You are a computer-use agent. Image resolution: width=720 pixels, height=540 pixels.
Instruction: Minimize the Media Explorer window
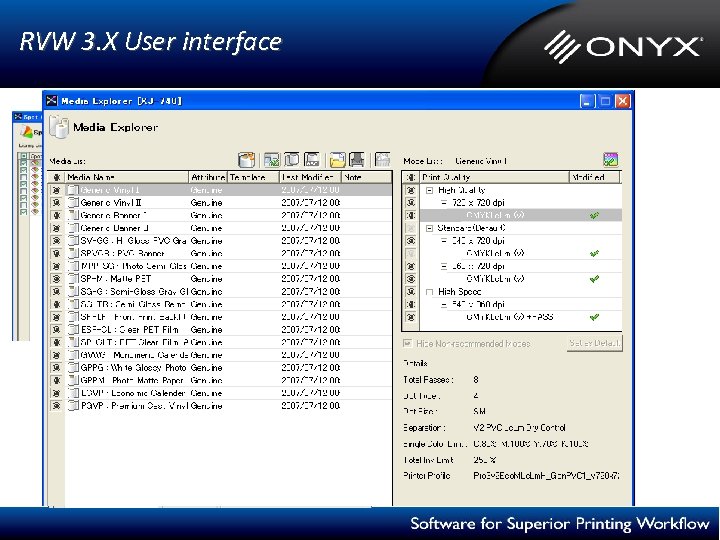(587, 101)
